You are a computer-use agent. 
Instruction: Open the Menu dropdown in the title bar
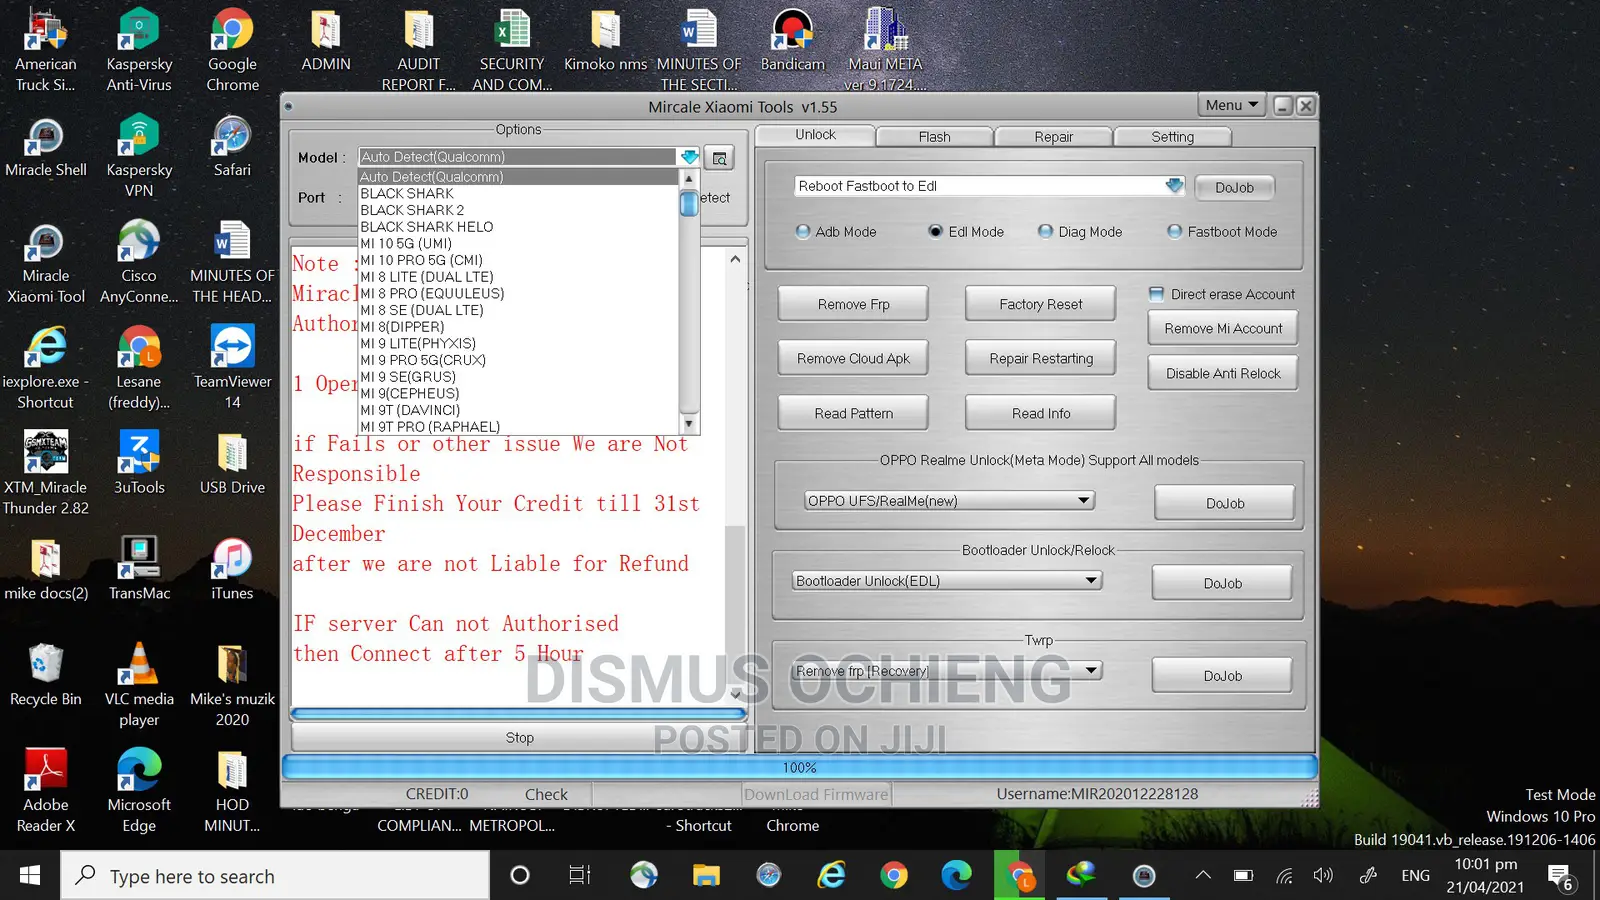click(x=1231, y=105)
